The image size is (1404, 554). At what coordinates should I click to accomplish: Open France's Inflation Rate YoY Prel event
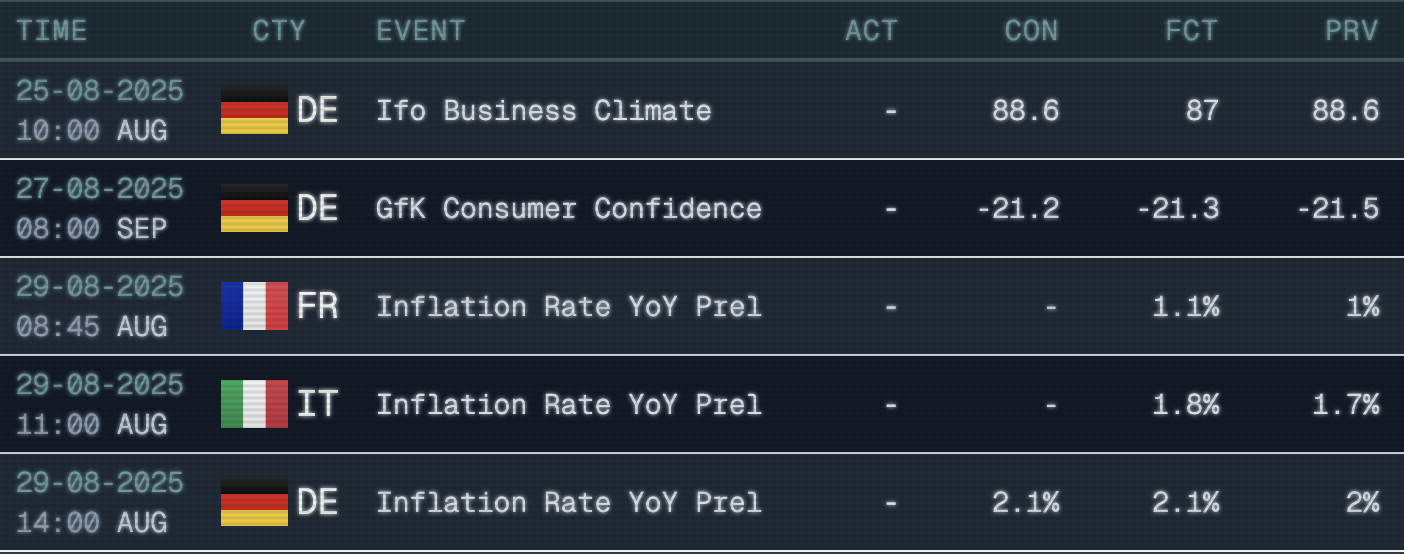pos(568,306)
